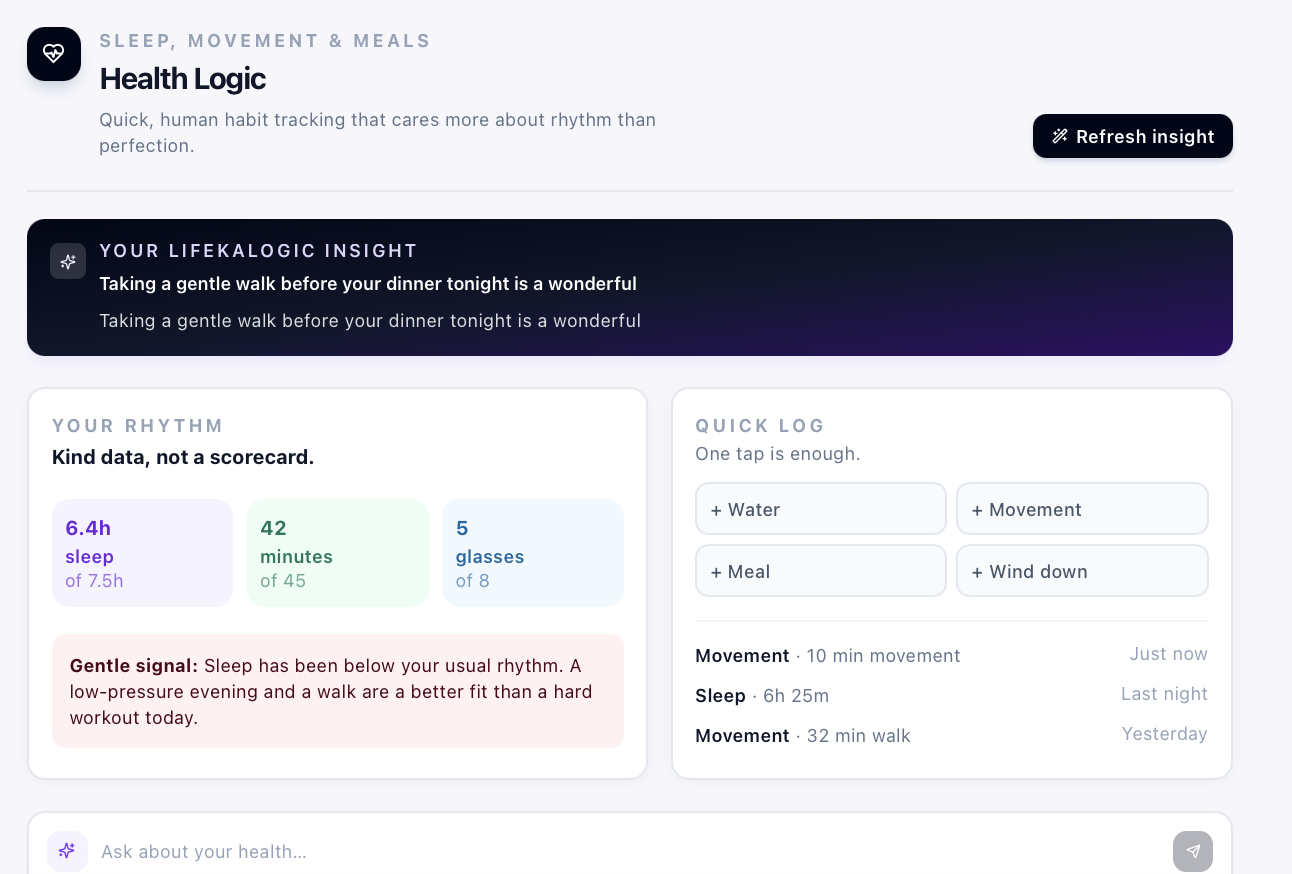Click the 32 min walk log entry
This screenshot has width=1292, height=874.
[x=952, y=735]
